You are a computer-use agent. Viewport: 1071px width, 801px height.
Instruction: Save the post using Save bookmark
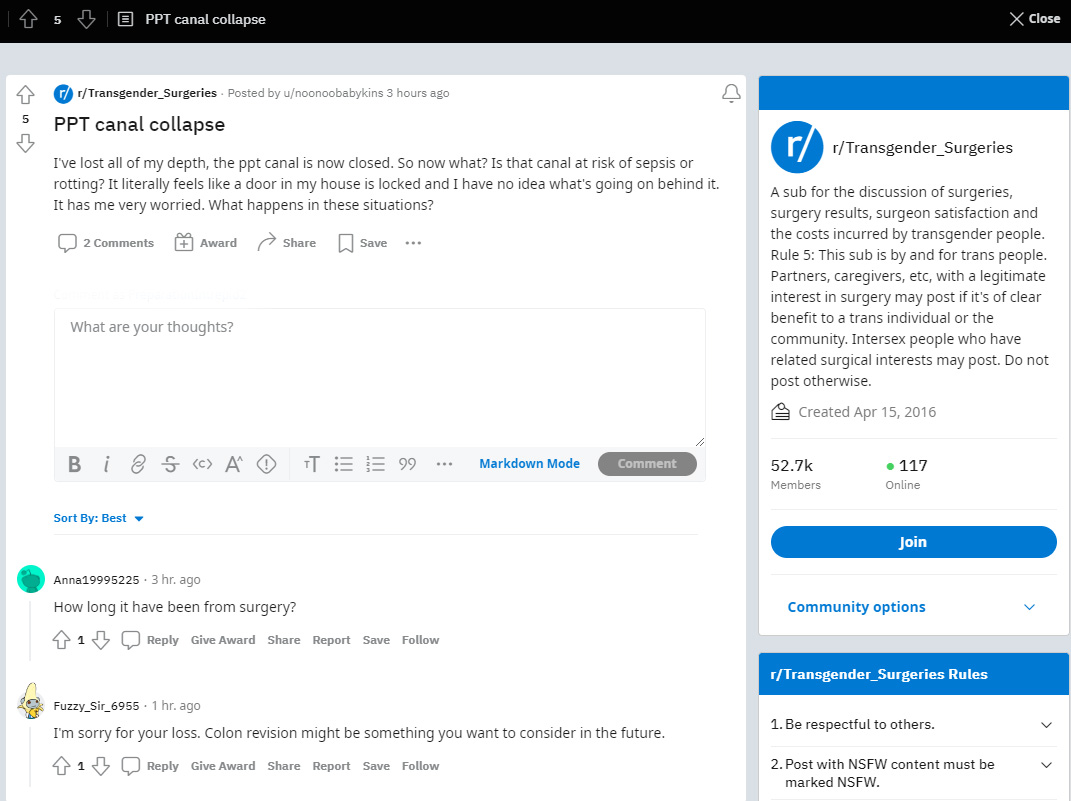pos(363,243)
